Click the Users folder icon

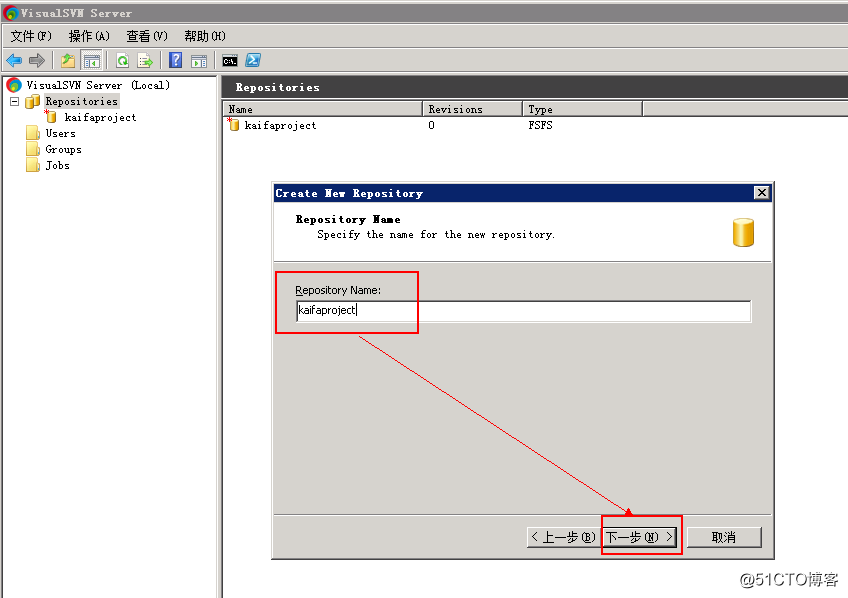[x=32, y=133]
